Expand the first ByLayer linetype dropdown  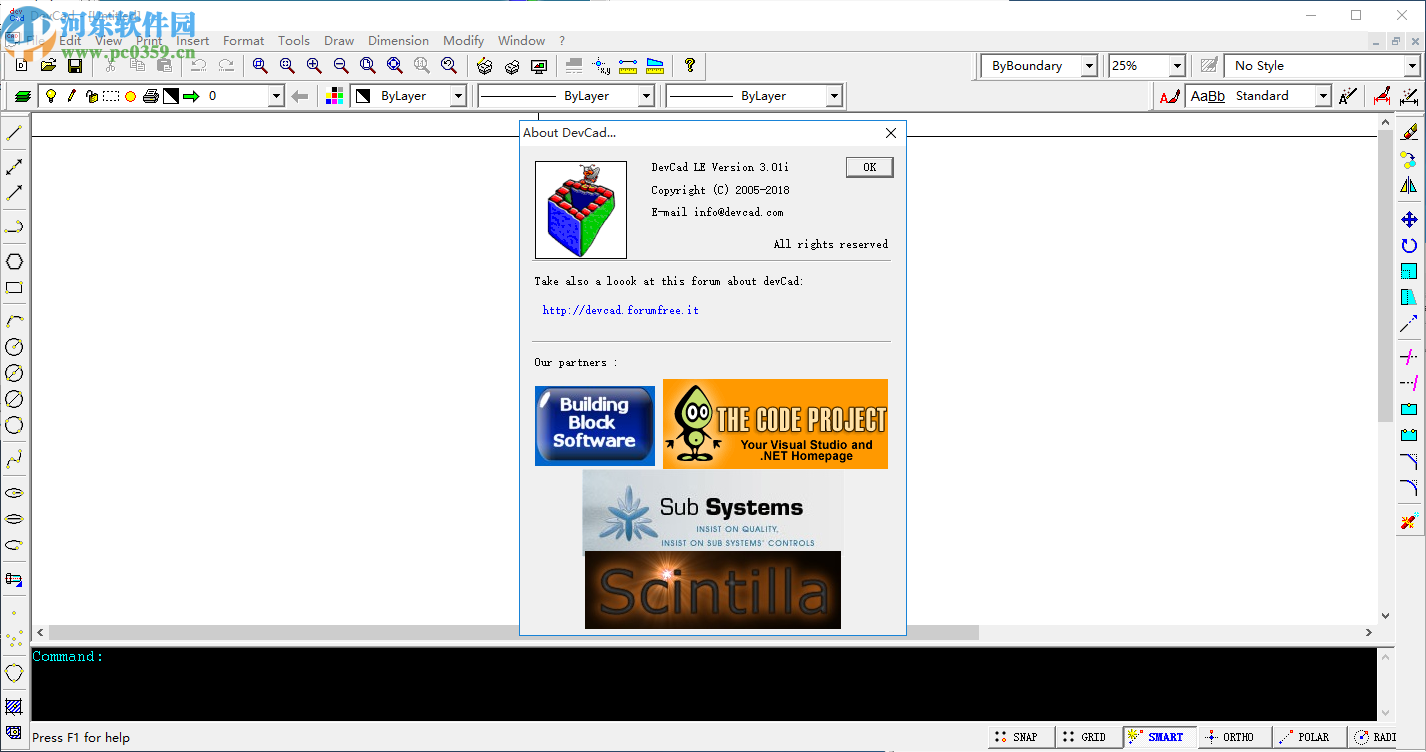point(646,96)
